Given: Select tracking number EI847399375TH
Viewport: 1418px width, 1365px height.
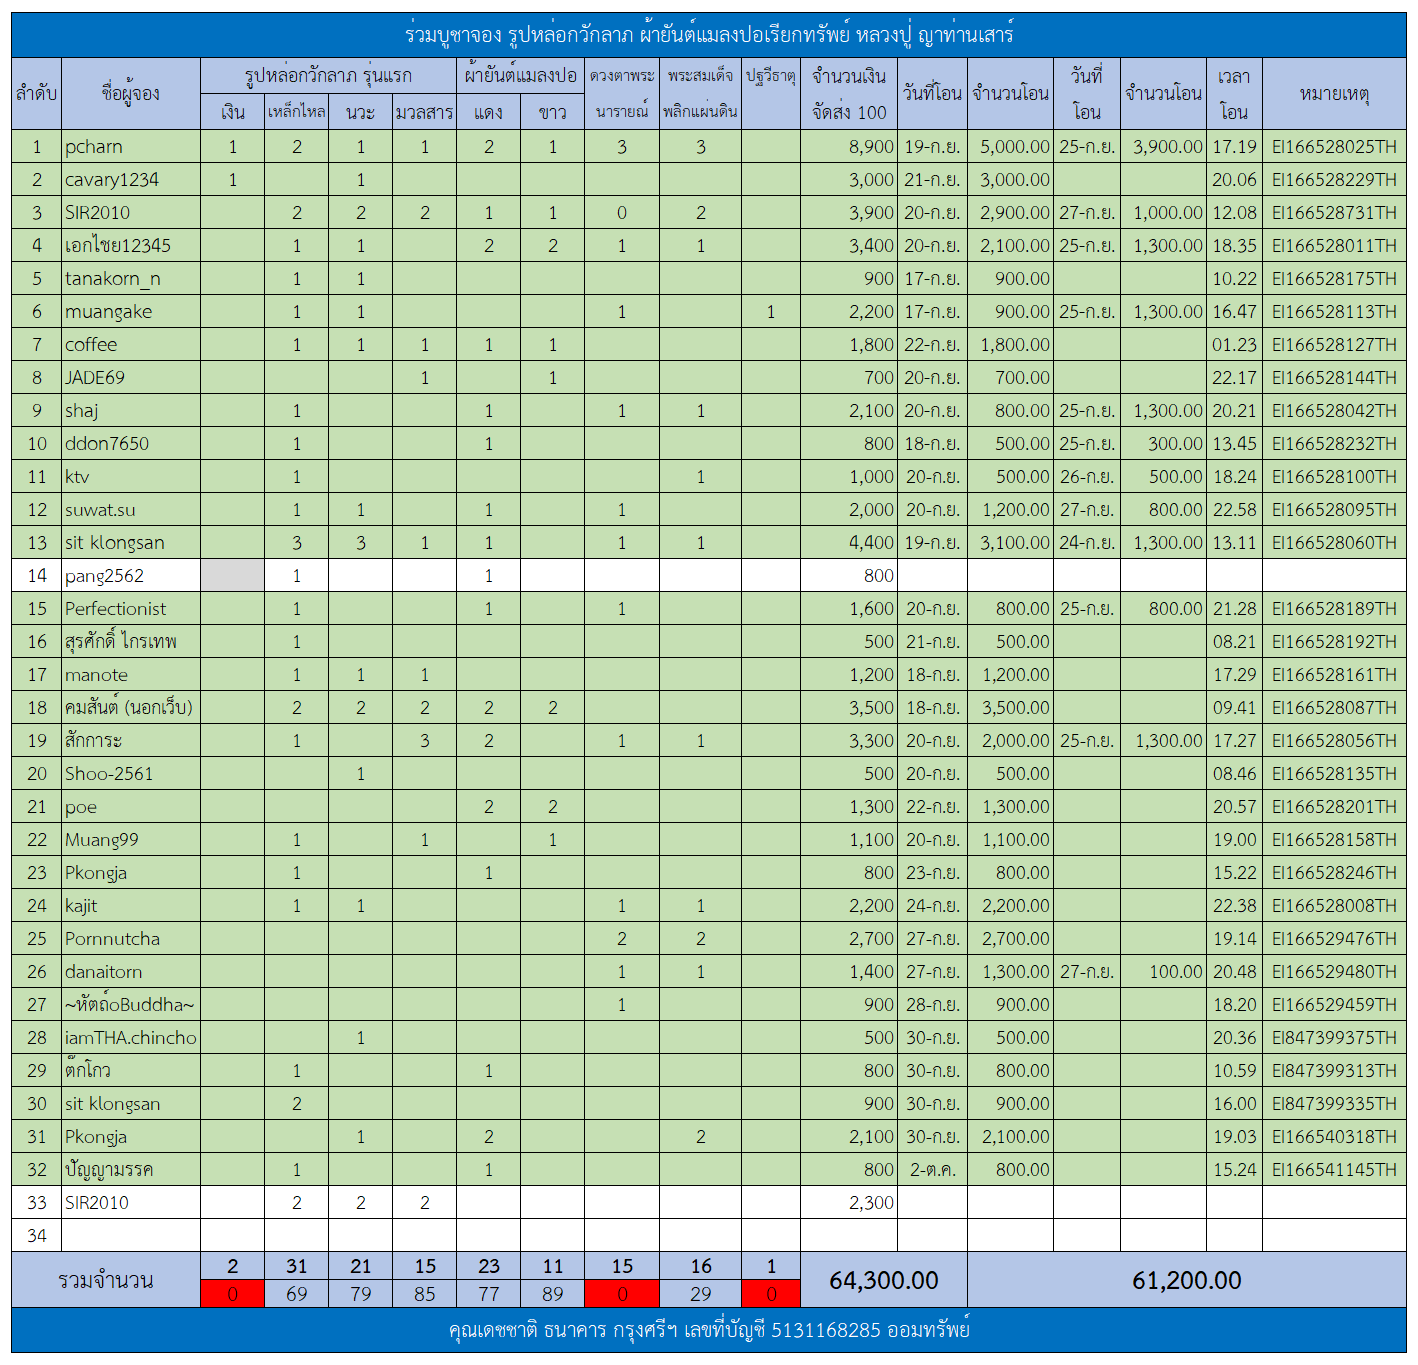Looking at the screenshot, I should click(1334, 1038).
